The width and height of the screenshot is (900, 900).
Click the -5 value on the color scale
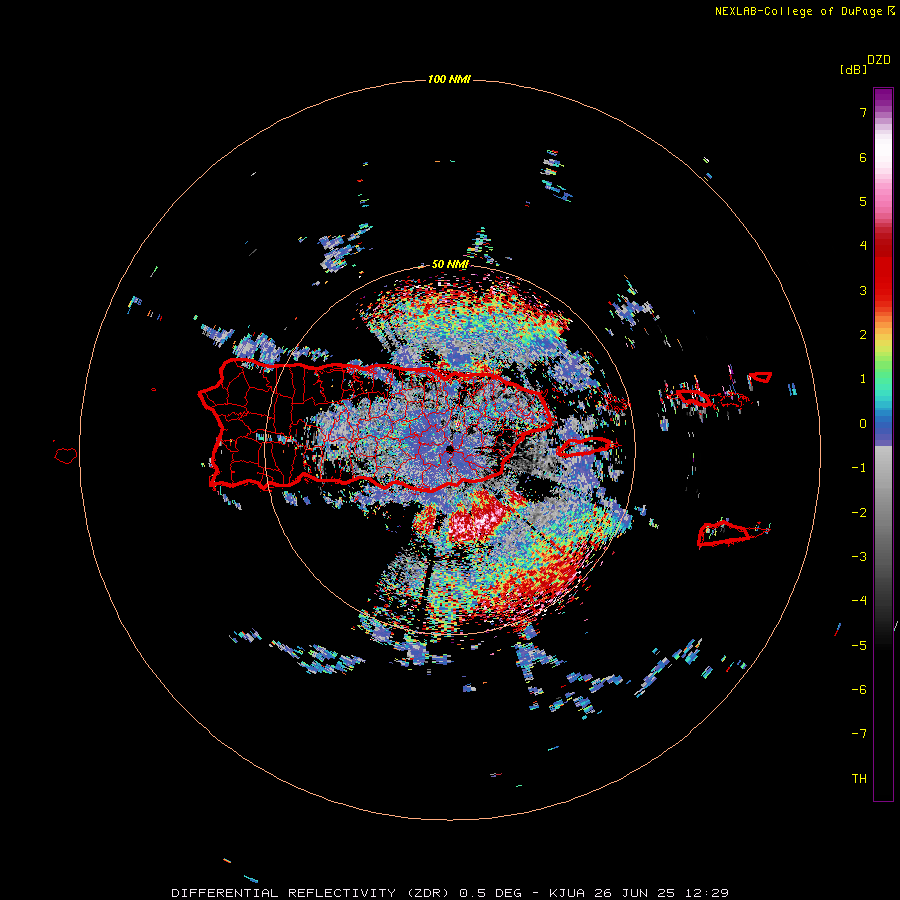(859, 646)
